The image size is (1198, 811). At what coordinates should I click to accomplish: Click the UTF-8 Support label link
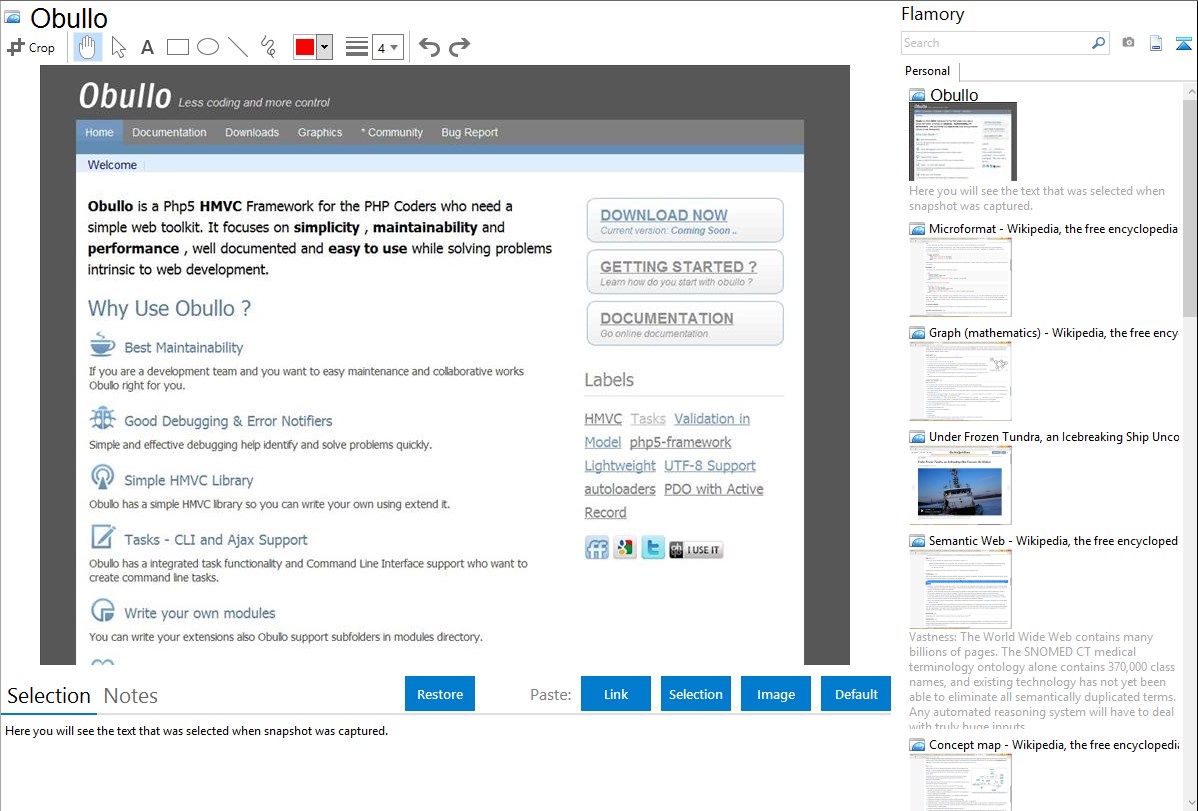click(710, 466)
